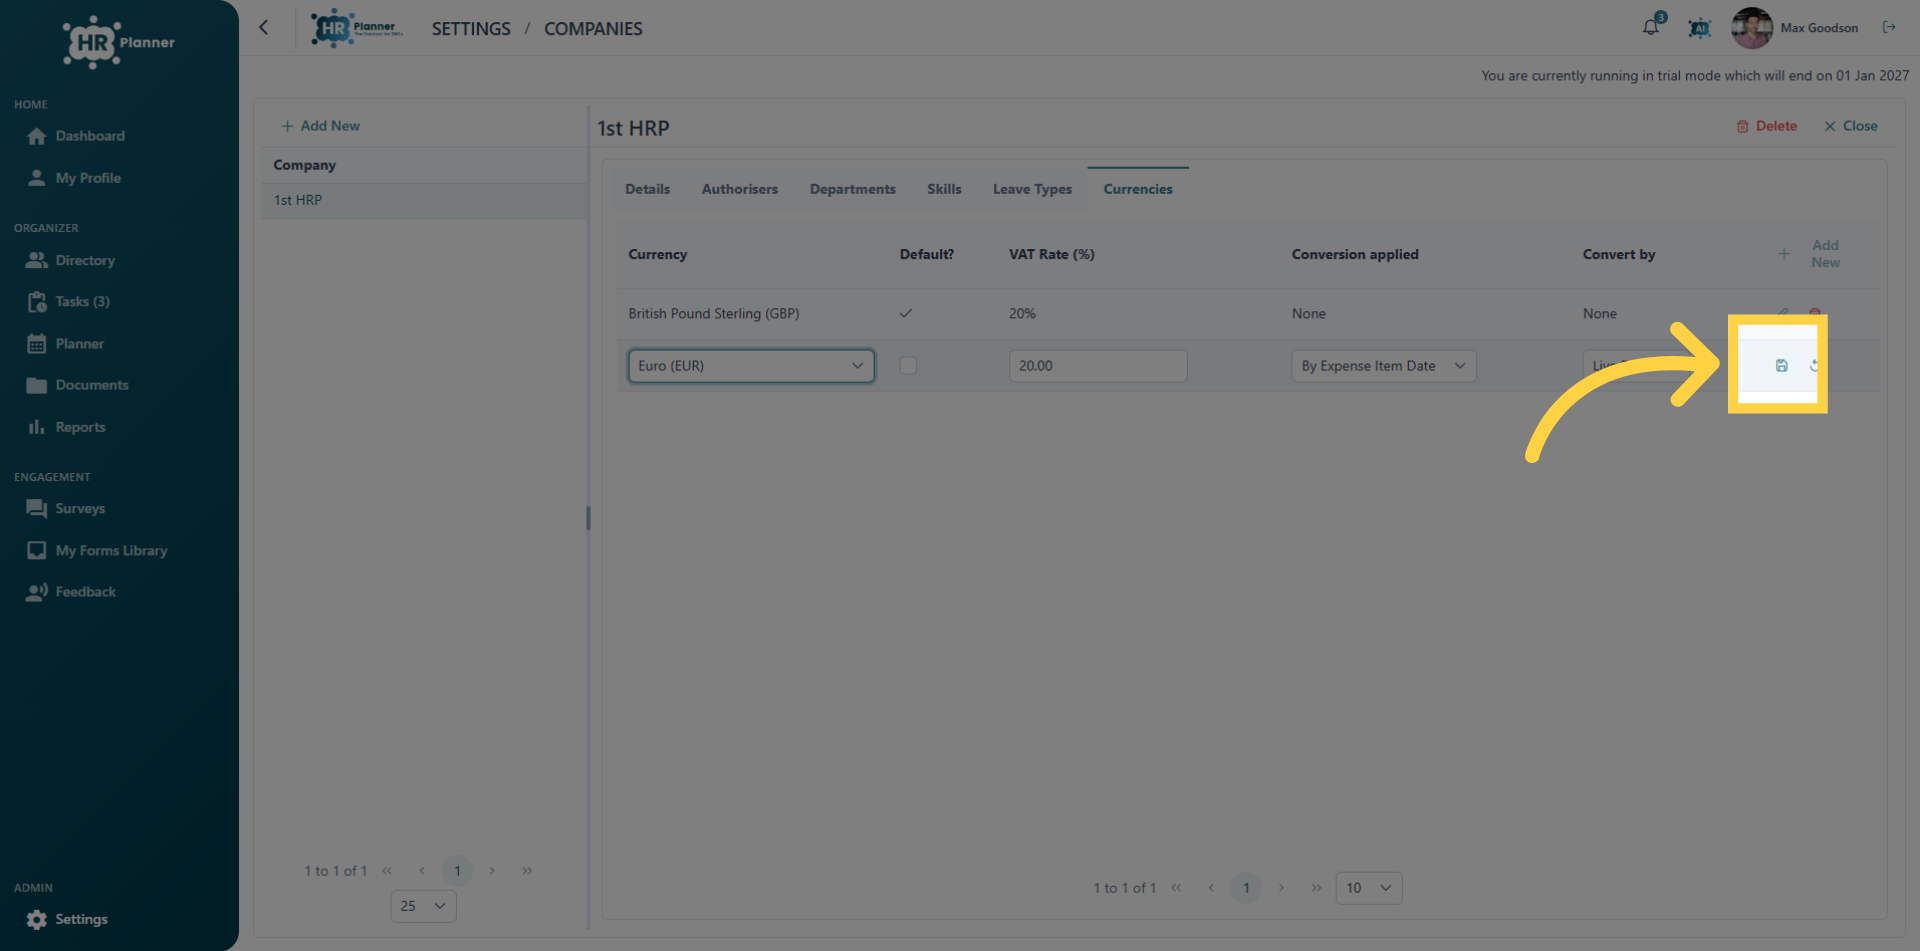1920x951 pixels.
Task: Open Dashboard from the sidebar
Action: click(x=90, y=136)
